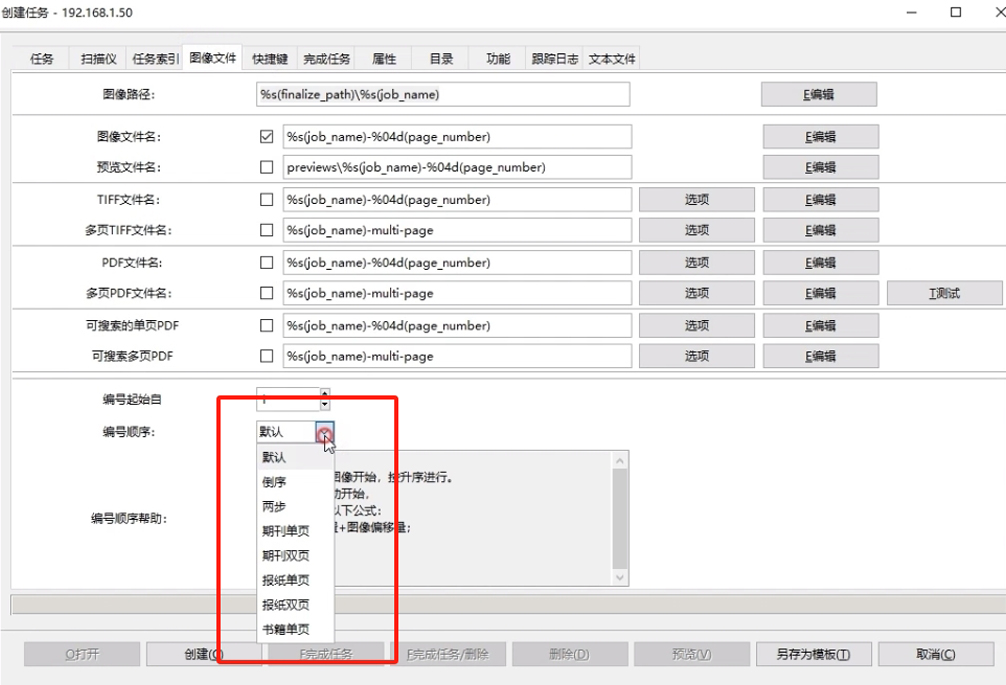Choose 倒序 from the dropdown list

[295, 482]
